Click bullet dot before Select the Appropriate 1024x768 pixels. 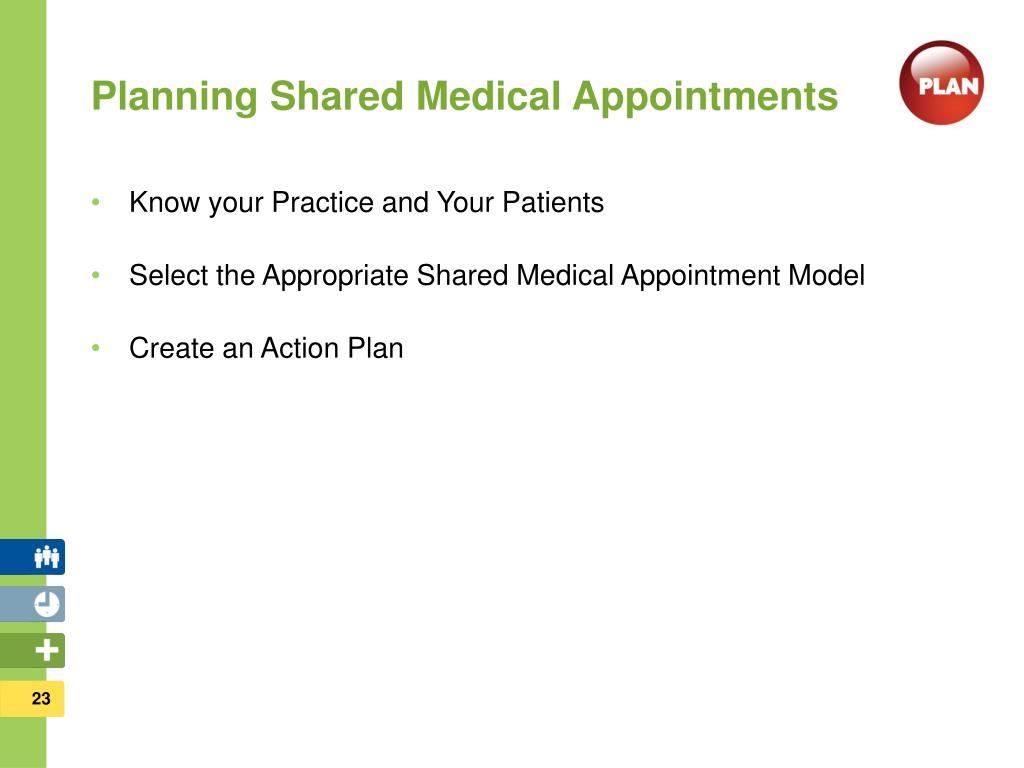coord(96,276)
